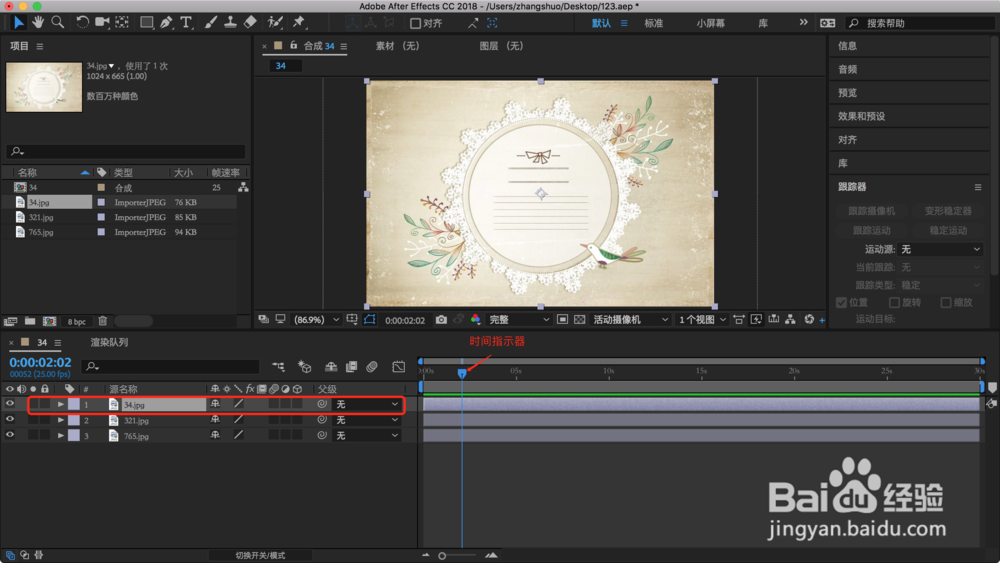Hide the 34.jpg layer with eye icon

(x=10, y=404)
